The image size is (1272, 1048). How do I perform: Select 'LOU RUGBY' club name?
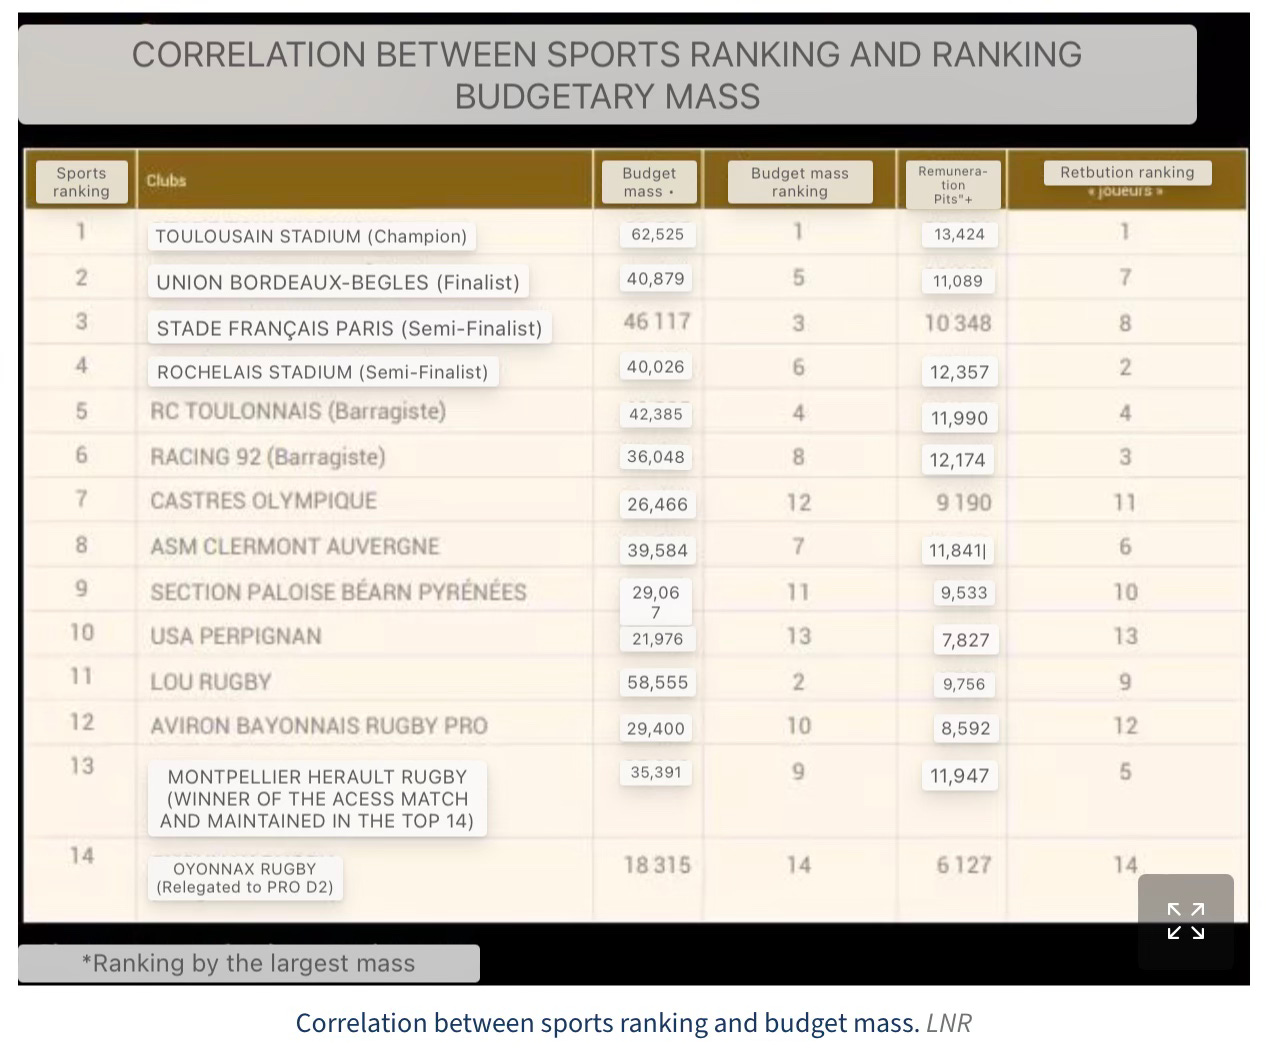(211, 682)
